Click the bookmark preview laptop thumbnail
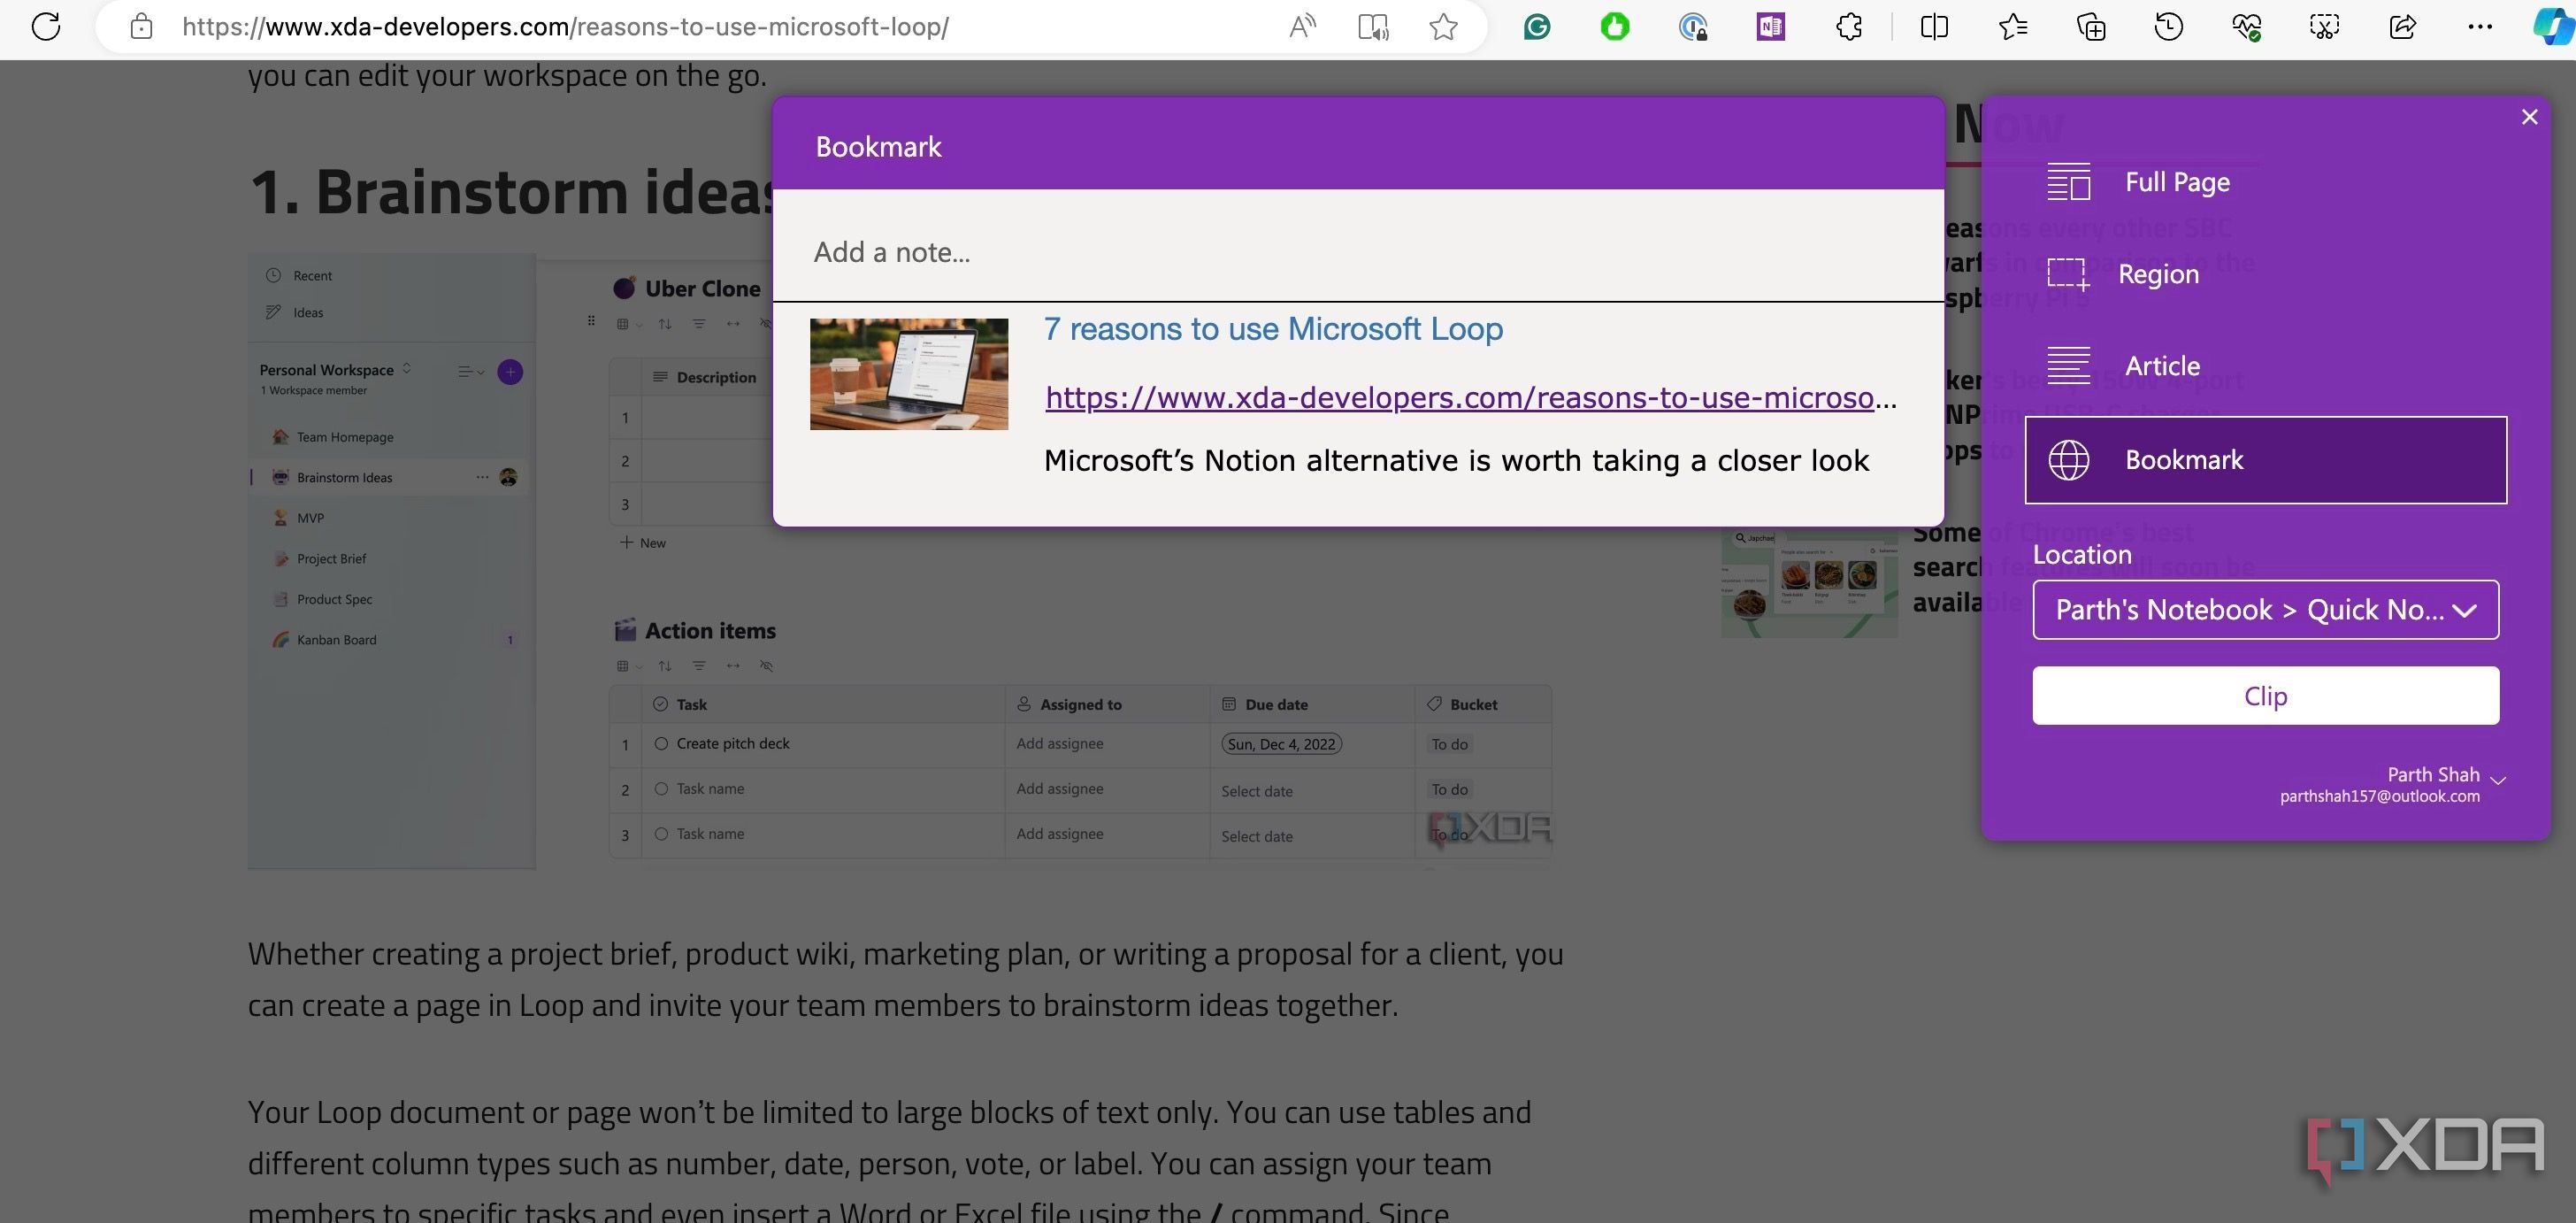The image size is (2576, 1223). (909, 374)
